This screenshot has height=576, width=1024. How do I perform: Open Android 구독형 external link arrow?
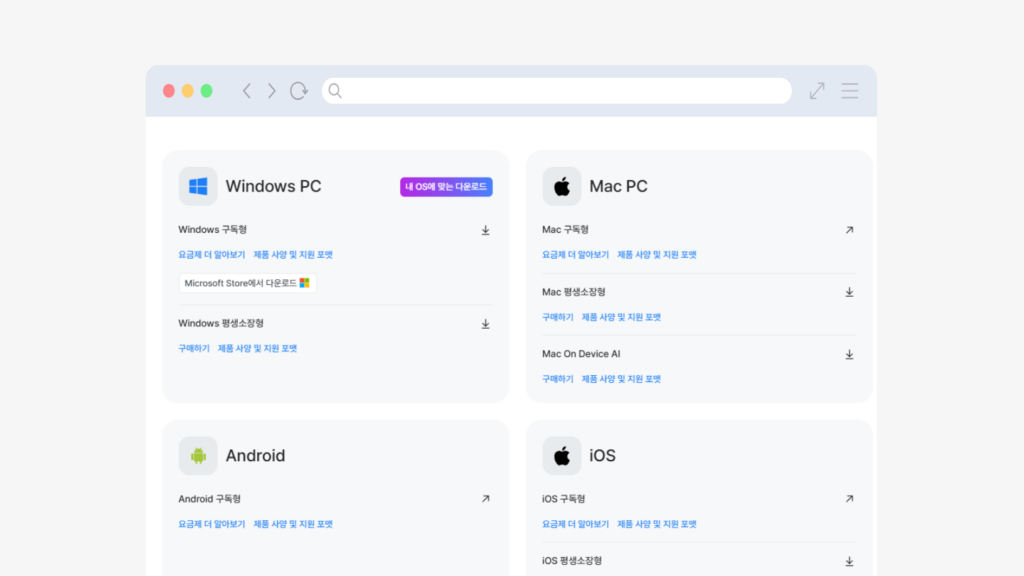[x=485, y=499]
